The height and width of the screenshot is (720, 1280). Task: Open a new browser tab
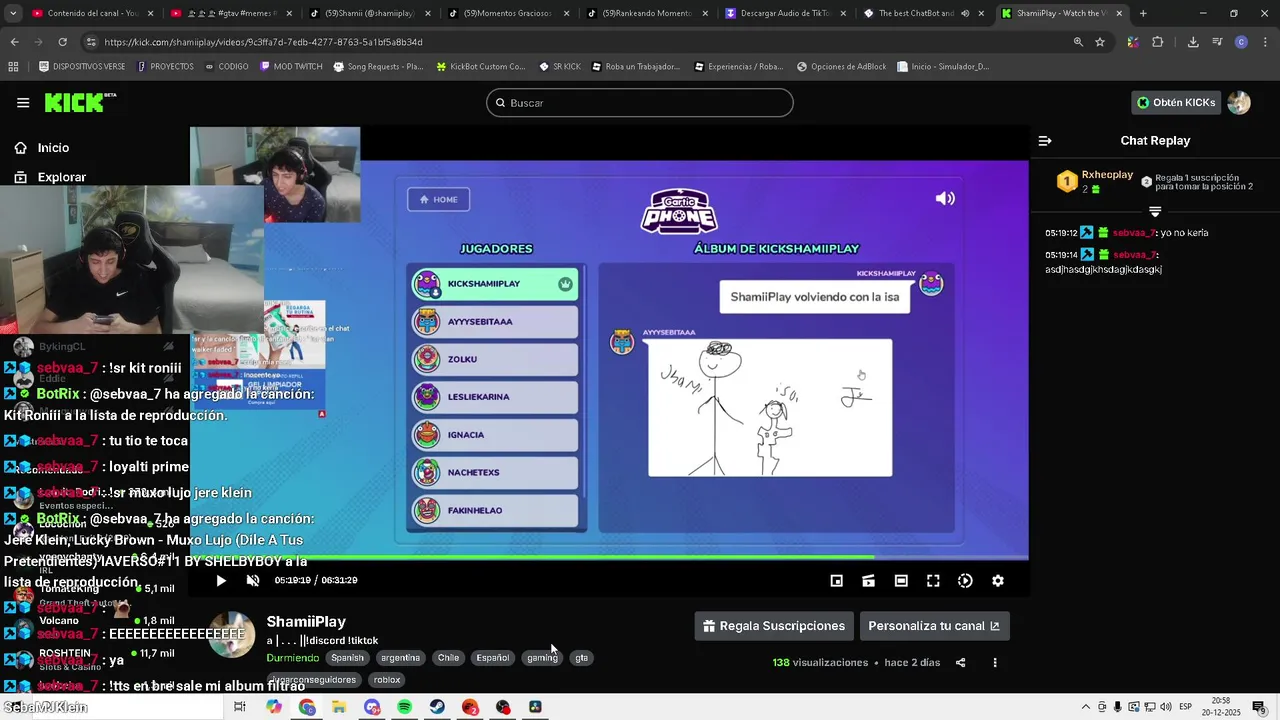1143,14
